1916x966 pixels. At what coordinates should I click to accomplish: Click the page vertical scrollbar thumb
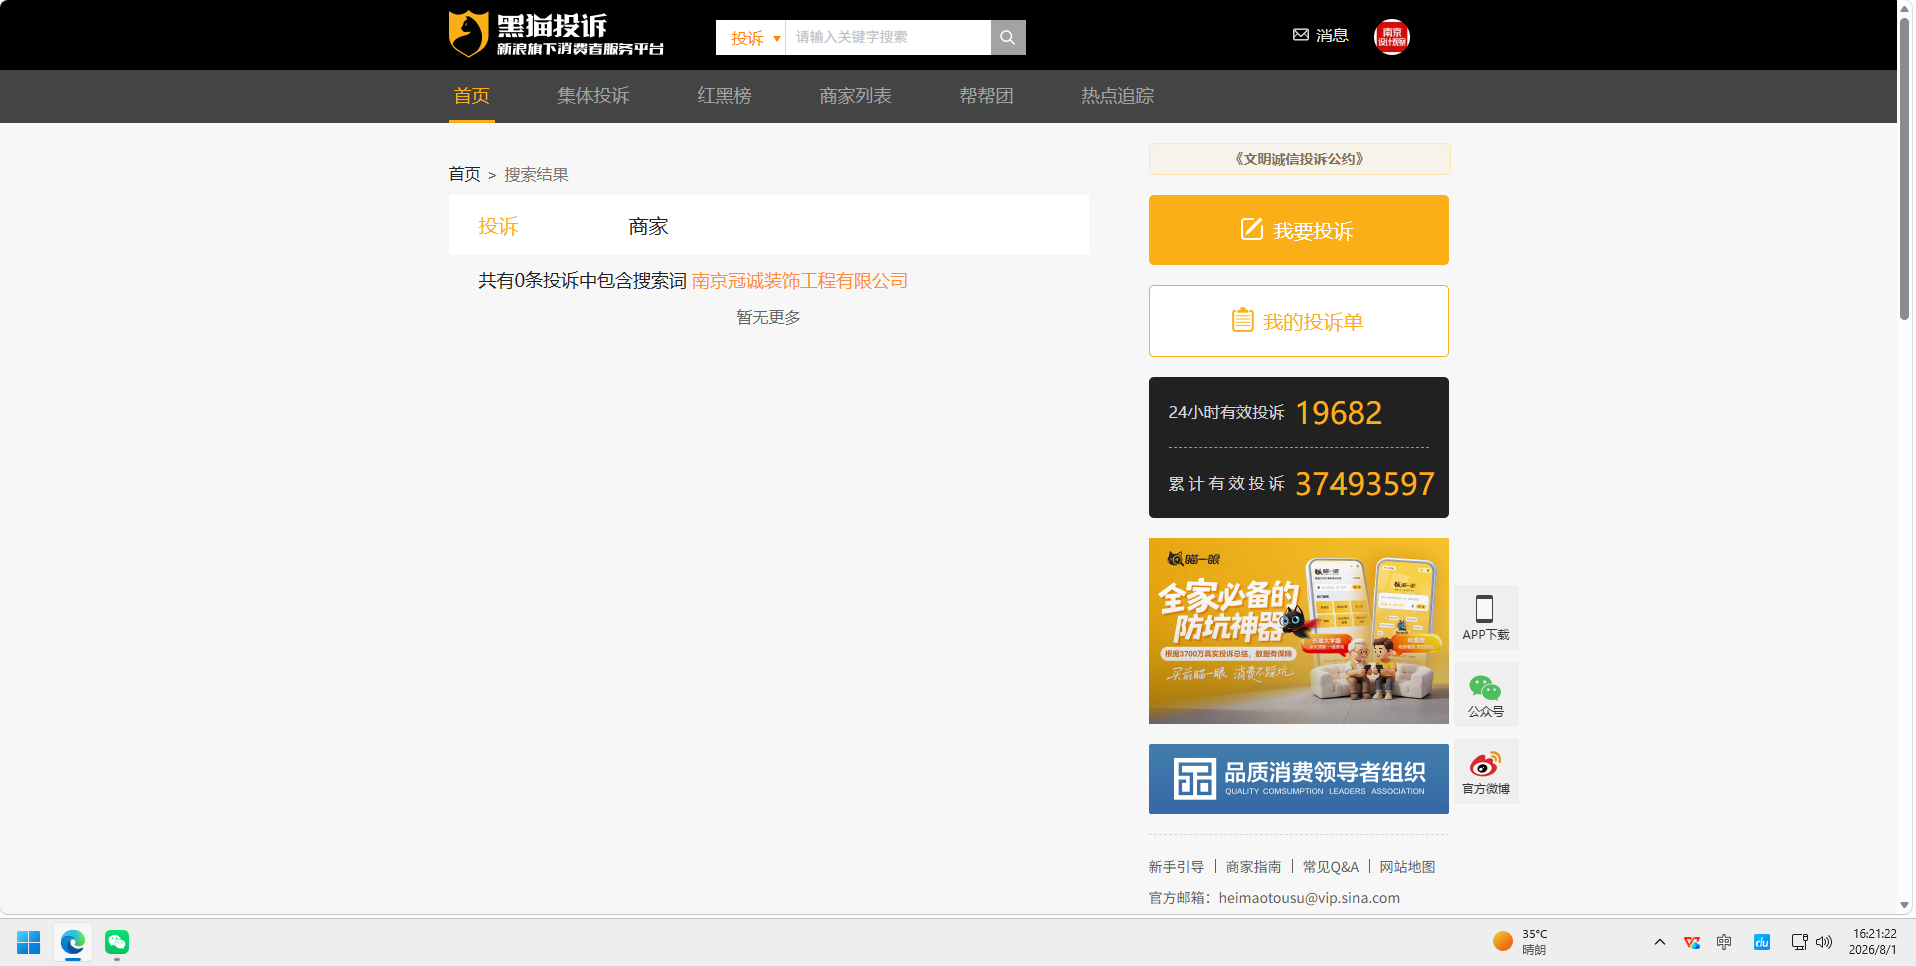click(1905, 167)
